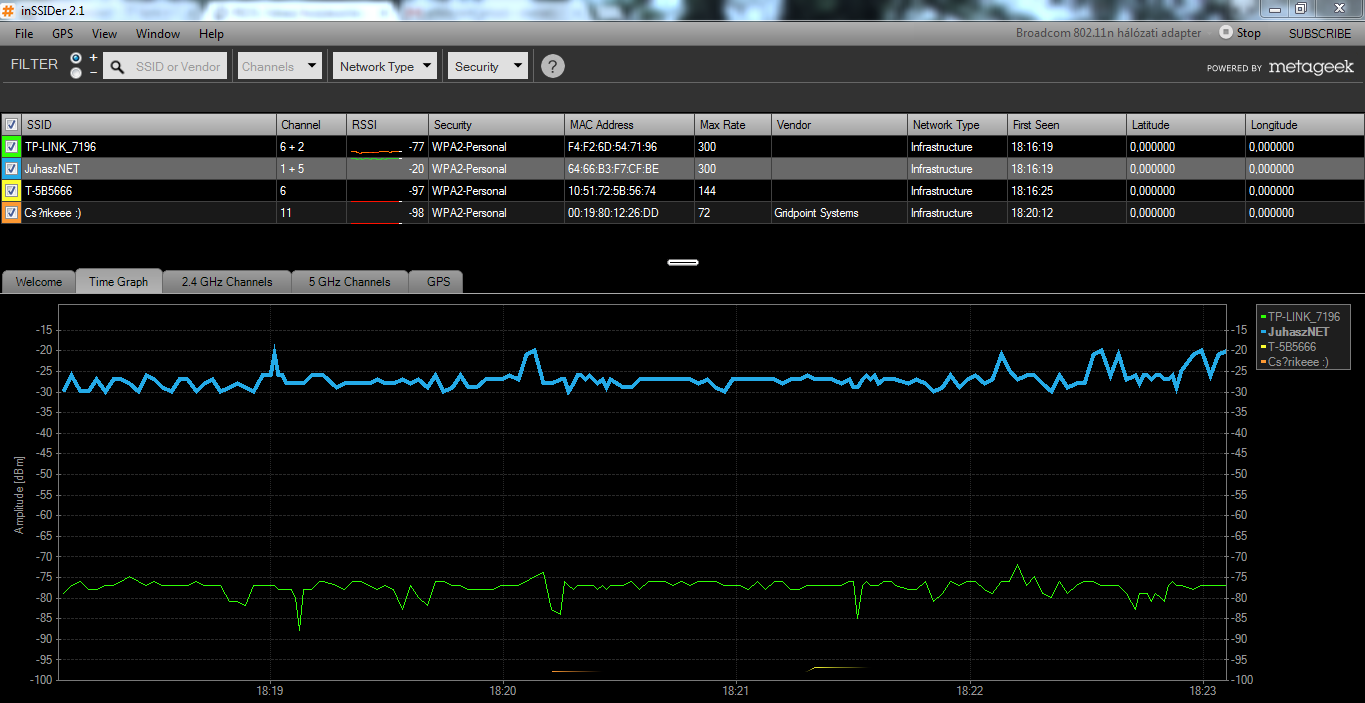Screen dimensions: 1365x703
Task: Click the filter search magnifier icon
Action: tap(117, 67)
